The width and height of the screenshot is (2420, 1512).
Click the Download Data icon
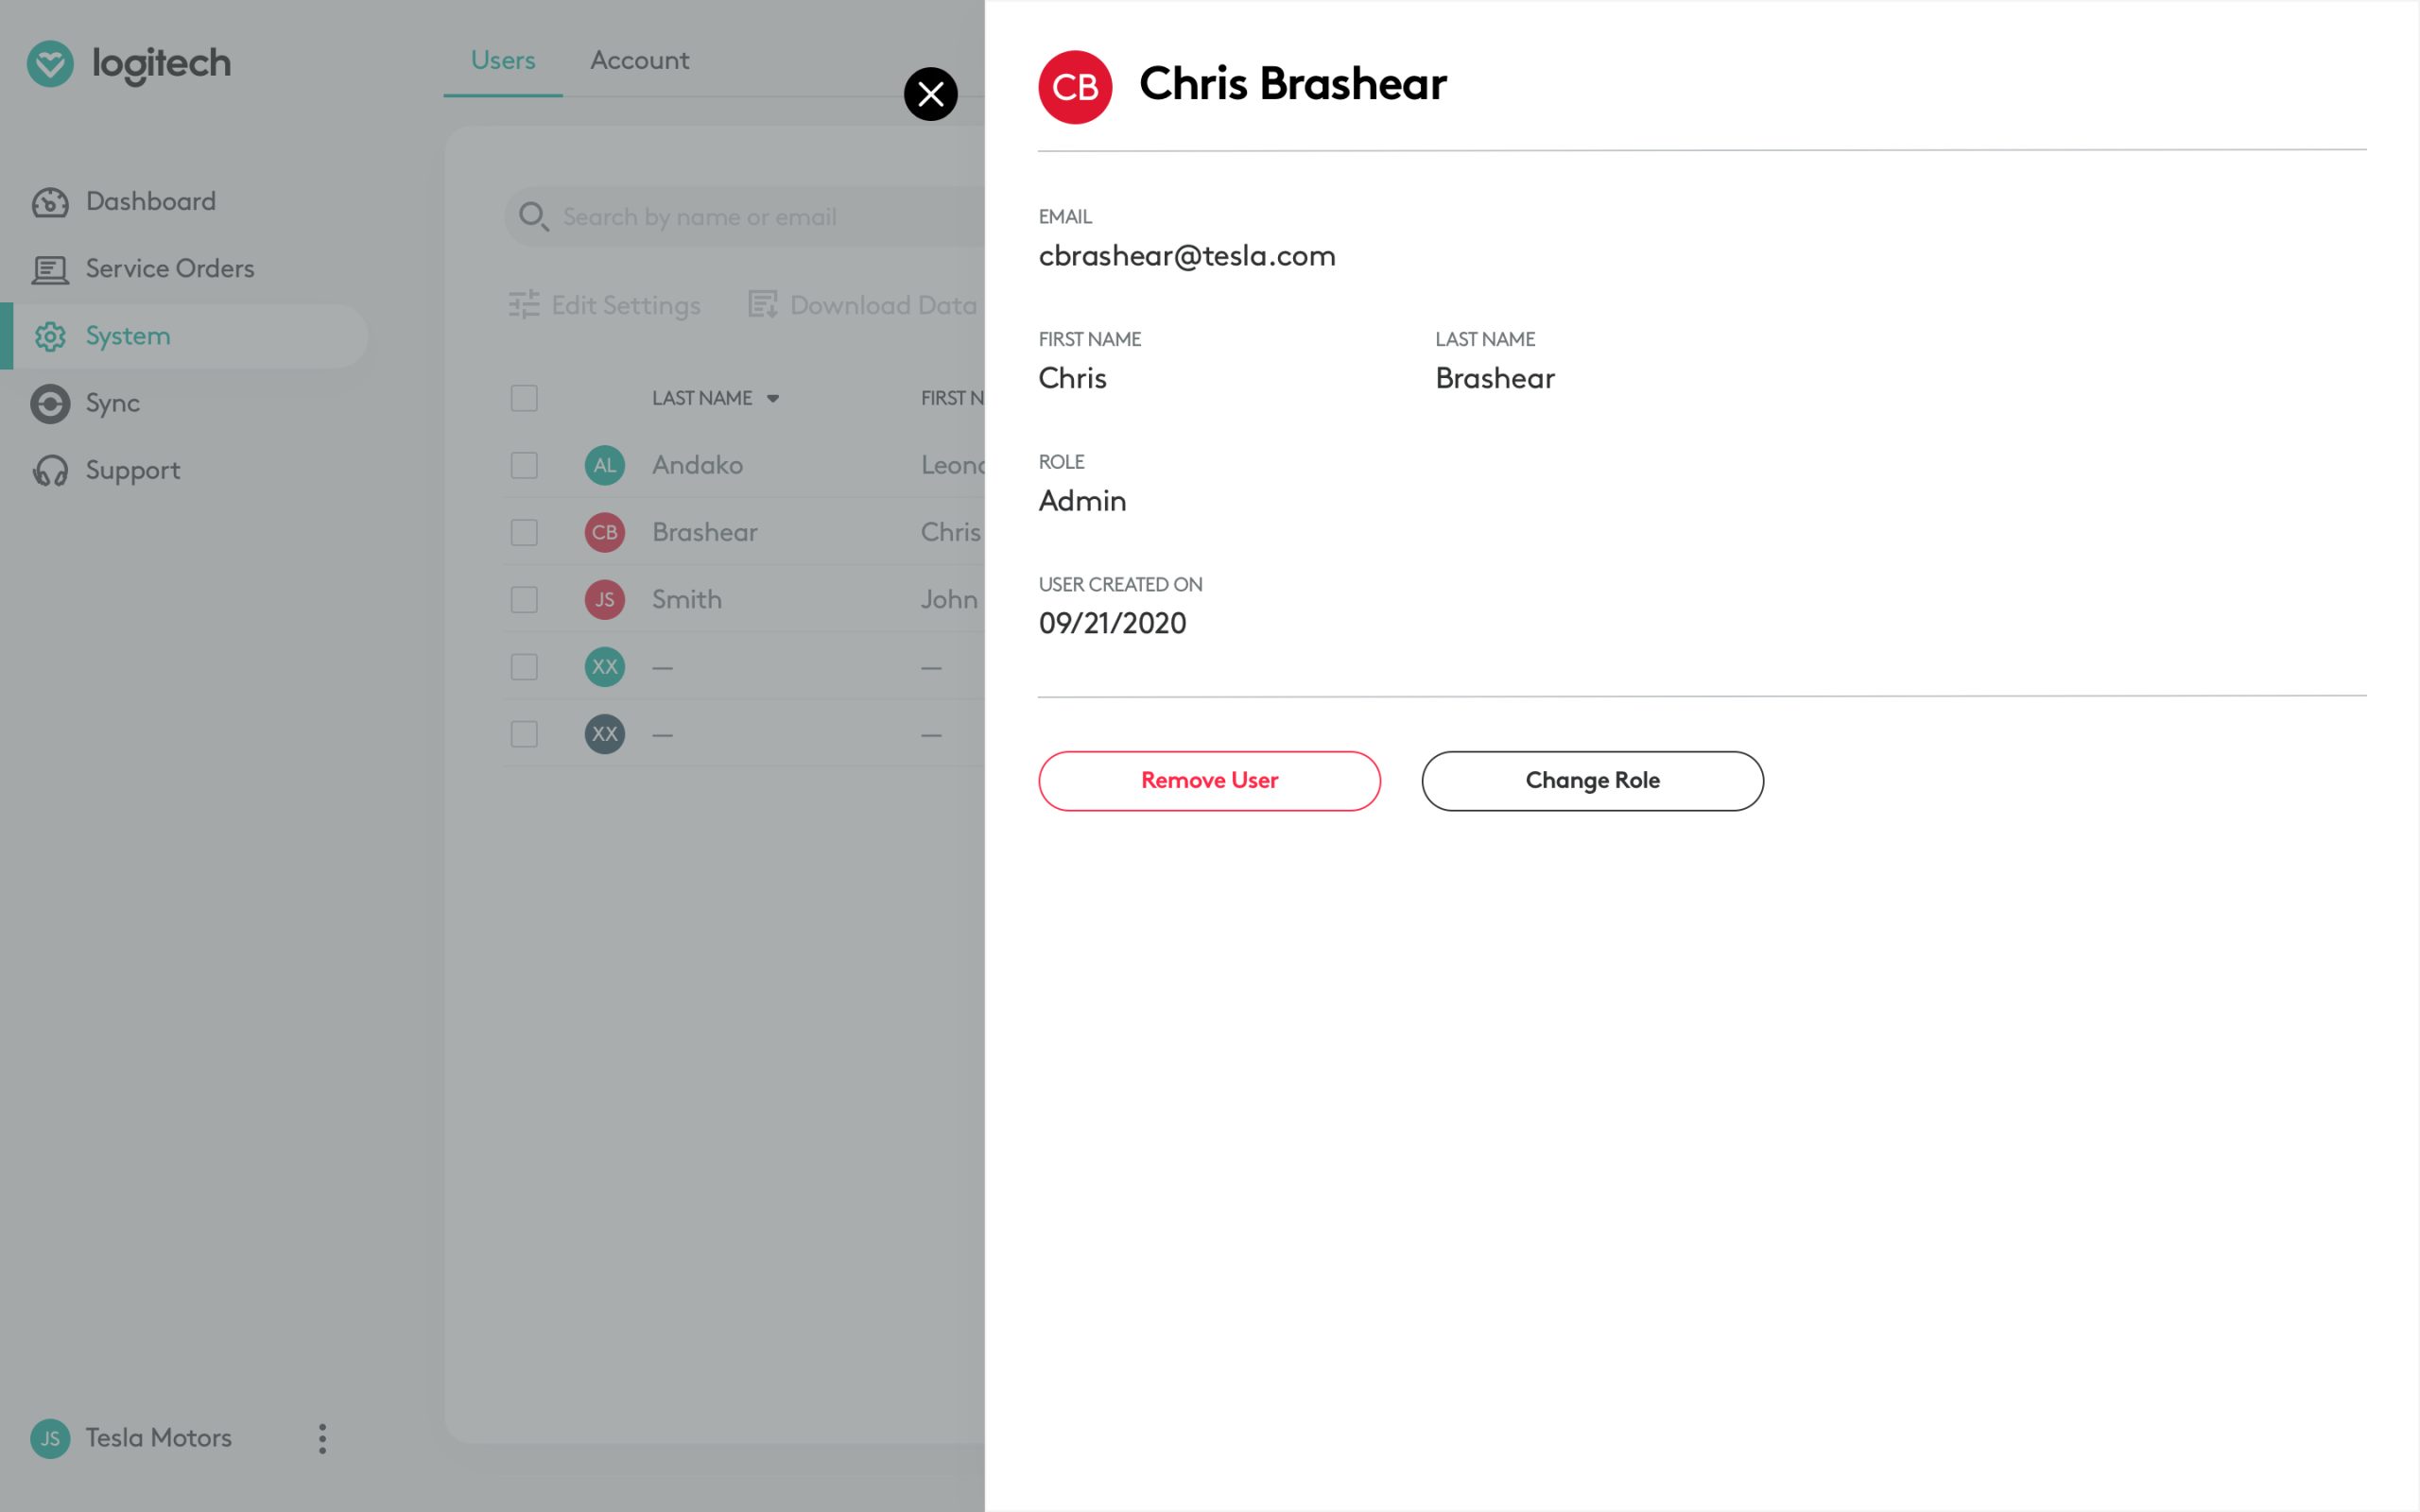point(763,305)
